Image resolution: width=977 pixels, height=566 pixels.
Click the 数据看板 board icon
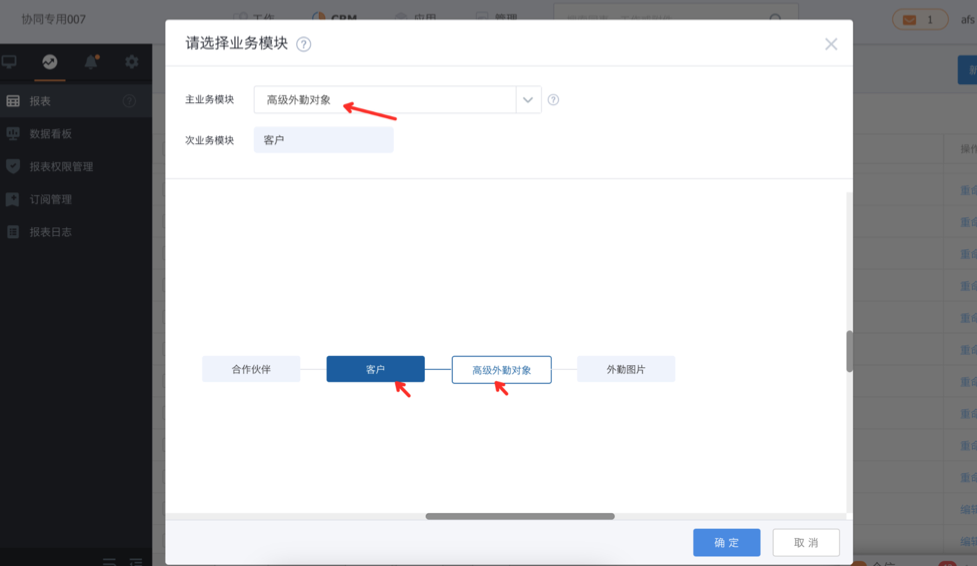(13, 133)
